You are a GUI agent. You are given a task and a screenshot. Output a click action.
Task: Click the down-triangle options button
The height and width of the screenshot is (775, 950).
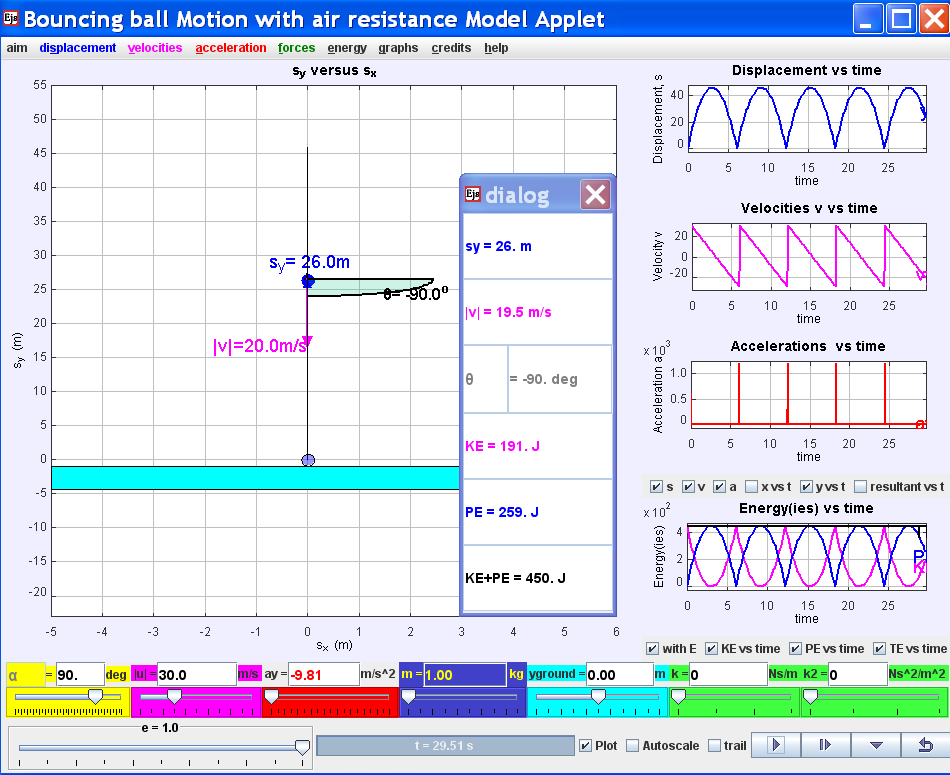pyautogui.click(x=875, y=745)
